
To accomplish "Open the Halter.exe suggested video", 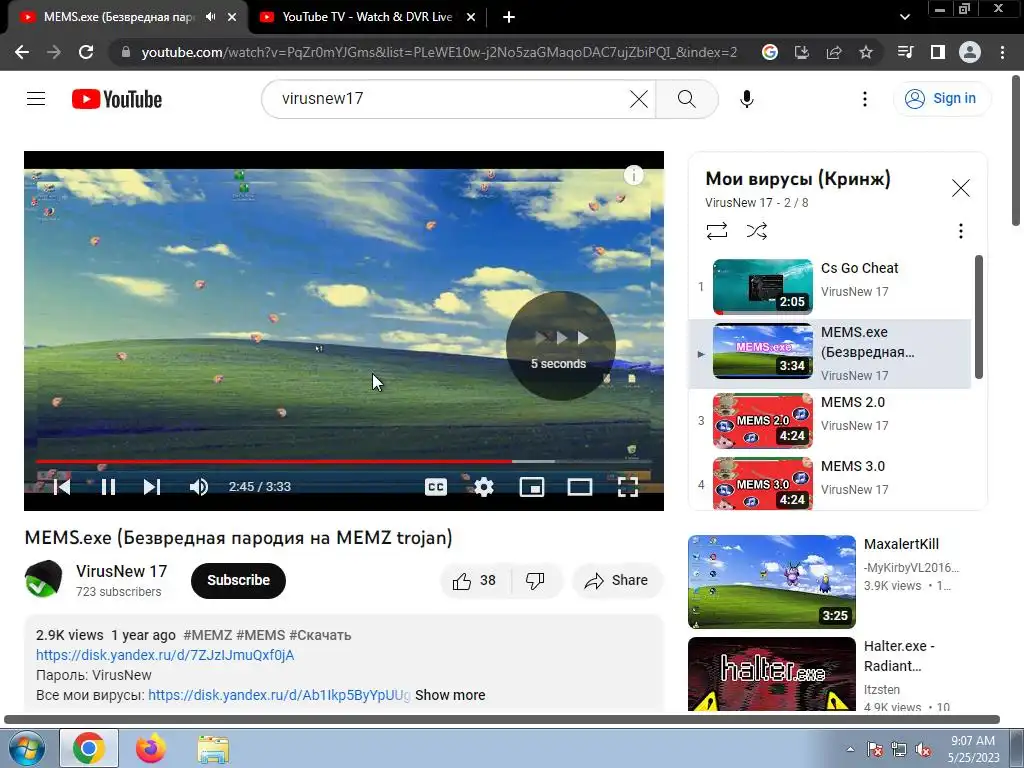I will (x=771, y=674).
